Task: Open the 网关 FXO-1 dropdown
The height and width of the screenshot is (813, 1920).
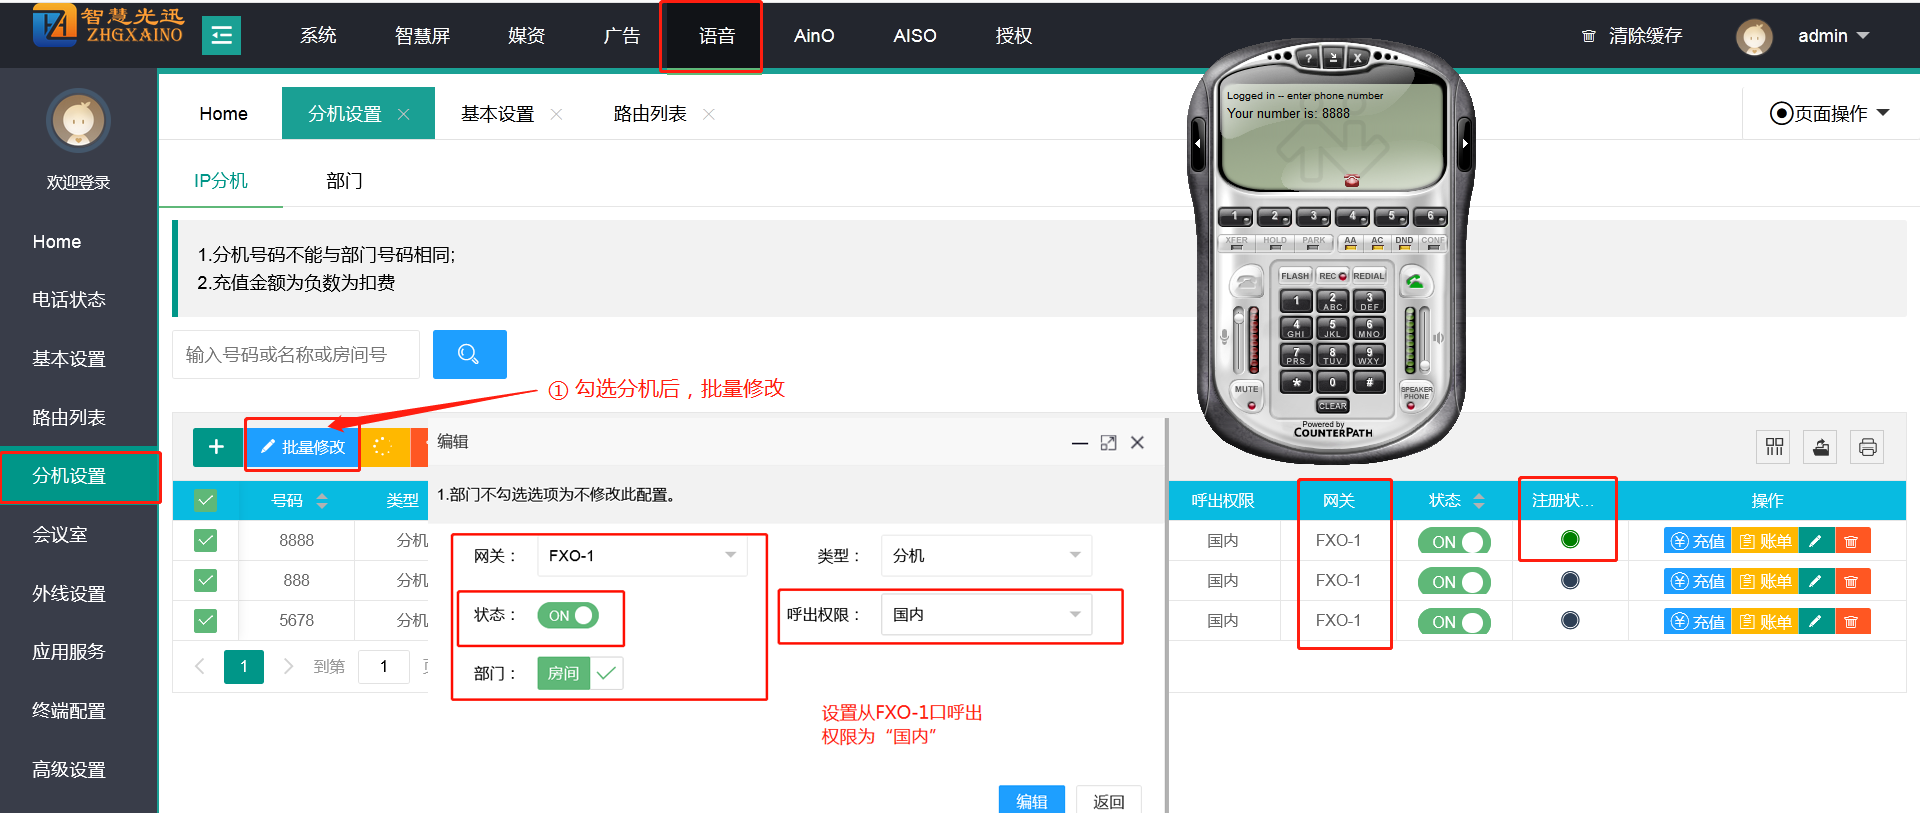Action: click(x=642, y=556)
